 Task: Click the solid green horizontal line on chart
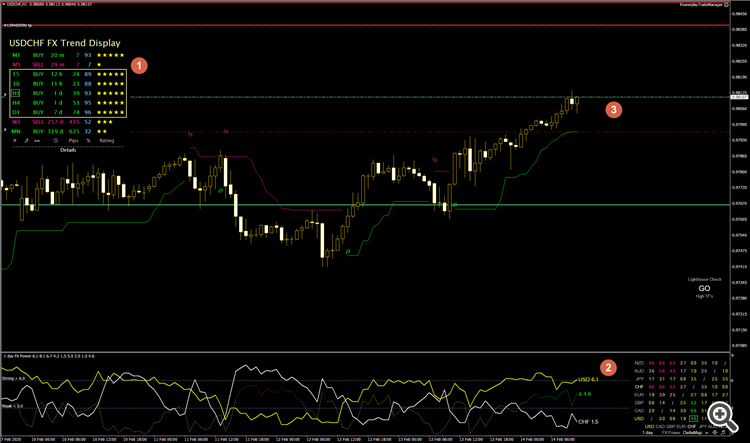pyautogui.click(x=365, y=205)
